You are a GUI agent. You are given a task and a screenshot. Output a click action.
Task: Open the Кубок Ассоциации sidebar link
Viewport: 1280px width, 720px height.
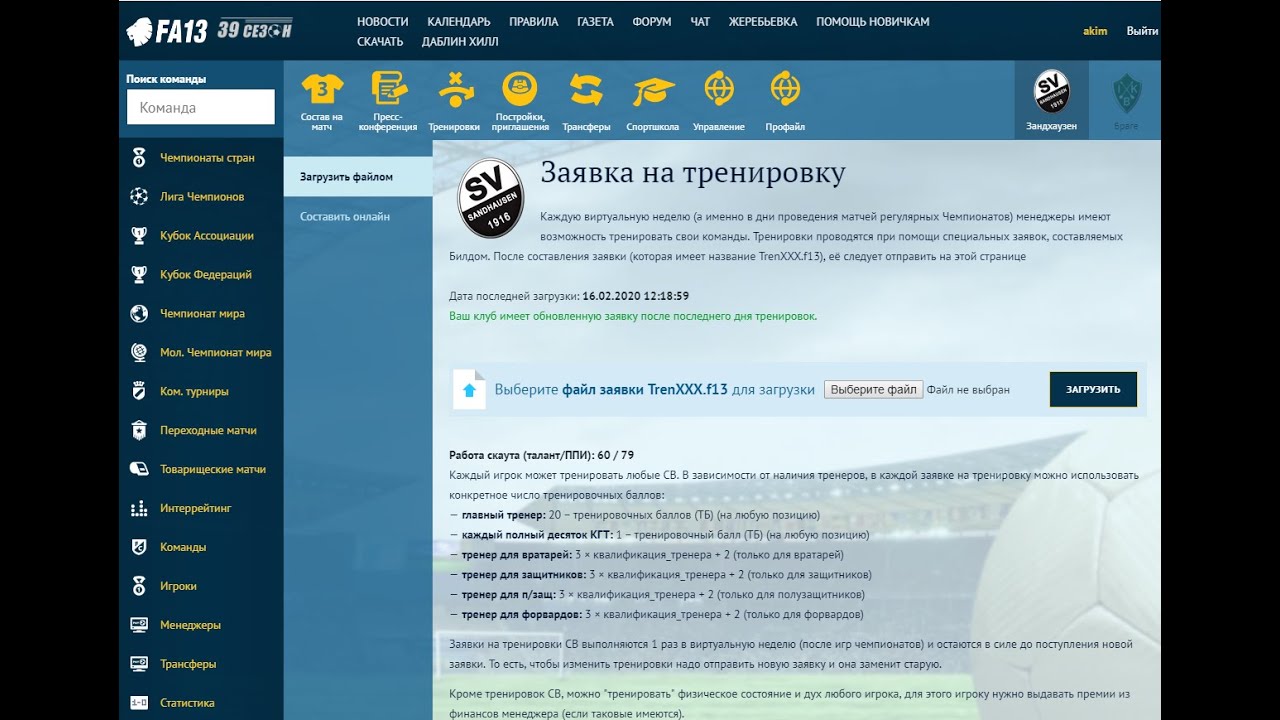(207, 236)
